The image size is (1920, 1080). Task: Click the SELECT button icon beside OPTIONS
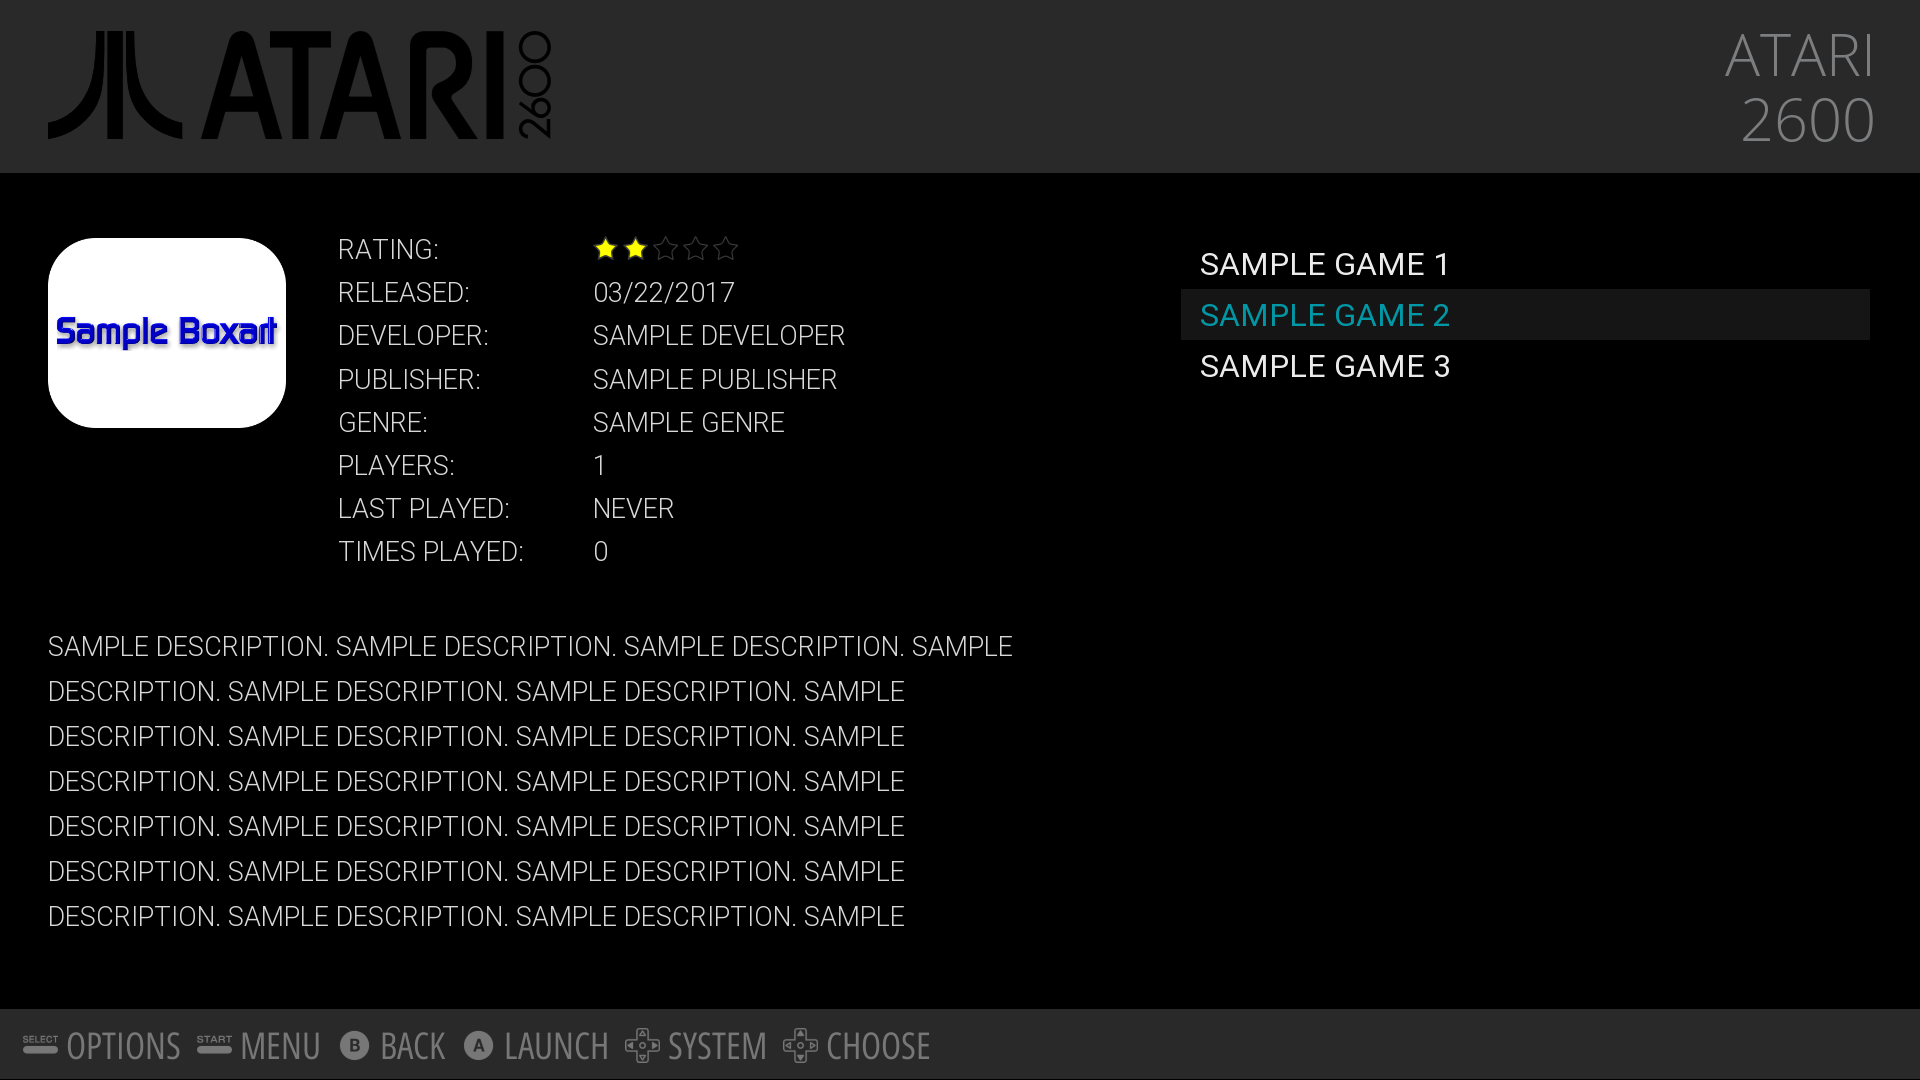coord(40,1045)
